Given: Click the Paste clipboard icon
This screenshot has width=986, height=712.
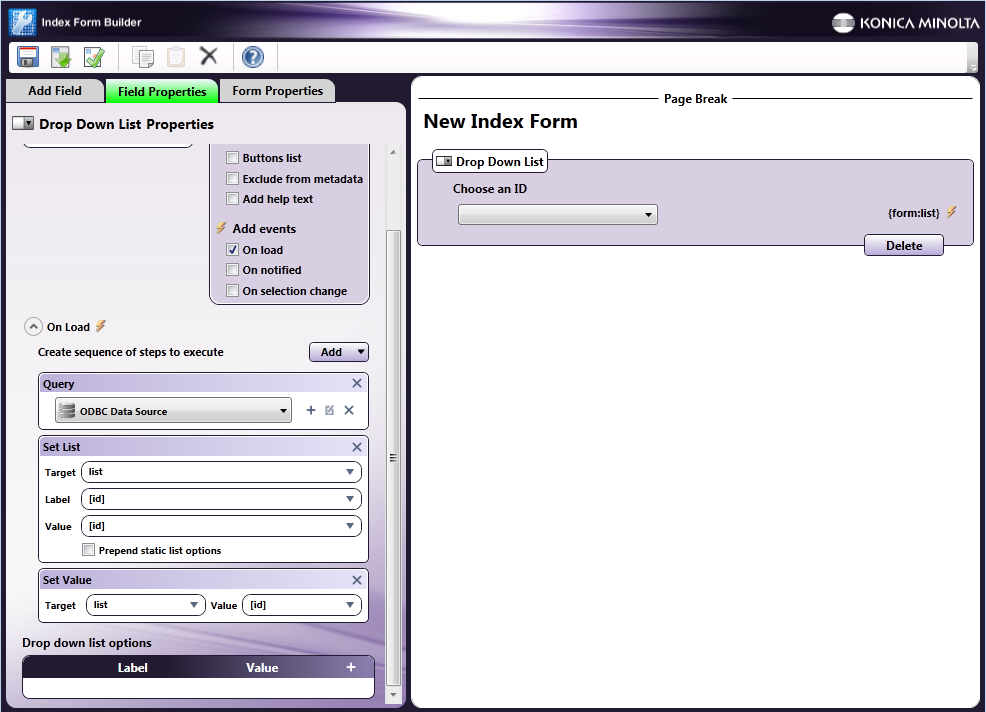Looking at the screenshot, I should [175, 57].
